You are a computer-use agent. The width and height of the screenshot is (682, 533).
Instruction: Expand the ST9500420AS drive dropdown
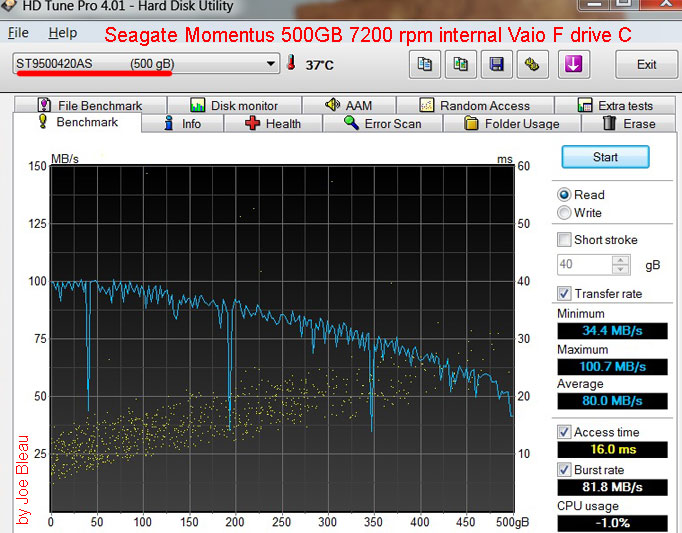271,64
